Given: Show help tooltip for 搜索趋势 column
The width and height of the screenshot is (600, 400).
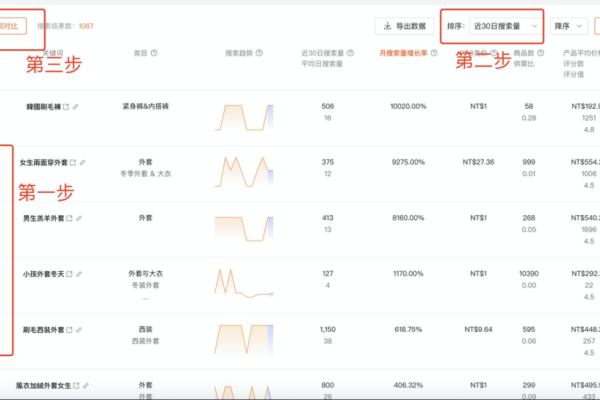Looking at the screenshot, I should tap(259, 53).
